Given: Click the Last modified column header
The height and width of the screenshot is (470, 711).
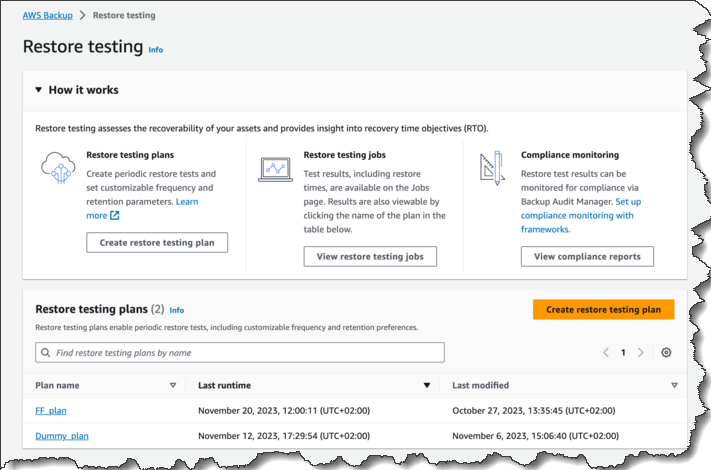Looking at the screenshot, I should [x=481, y=385].
